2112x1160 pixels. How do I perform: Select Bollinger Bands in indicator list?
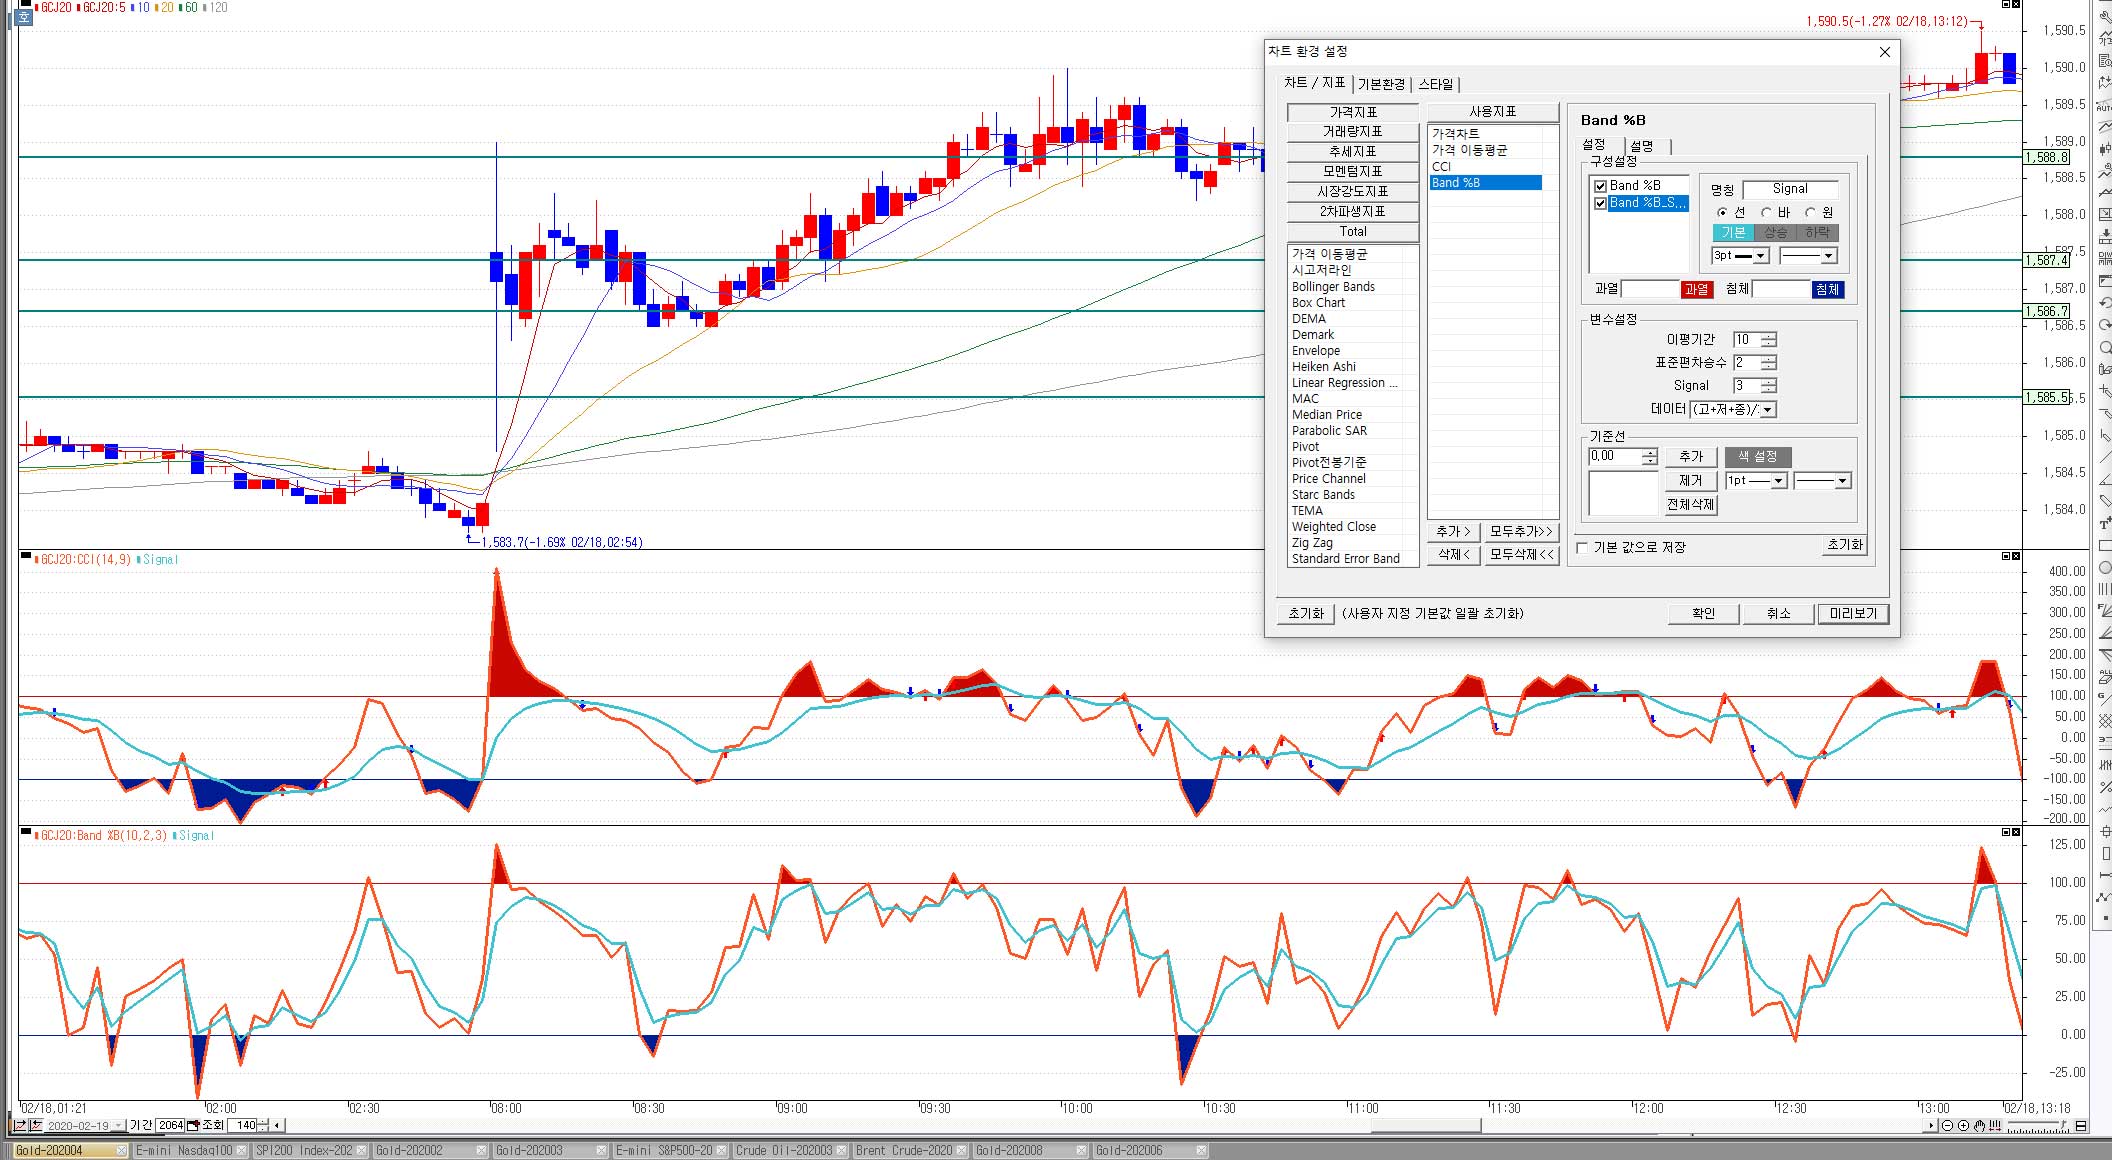(1333, 287)
